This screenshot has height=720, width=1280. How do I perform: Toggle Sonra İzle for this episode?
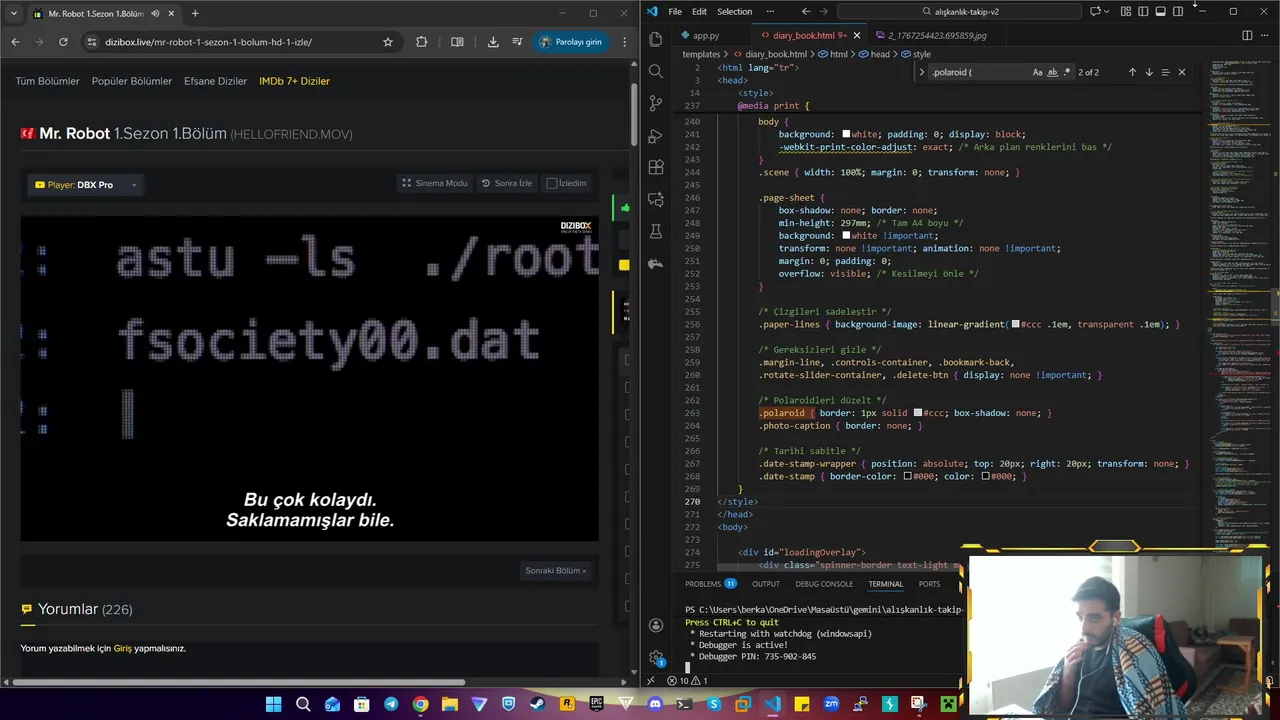tap(506, 183)
